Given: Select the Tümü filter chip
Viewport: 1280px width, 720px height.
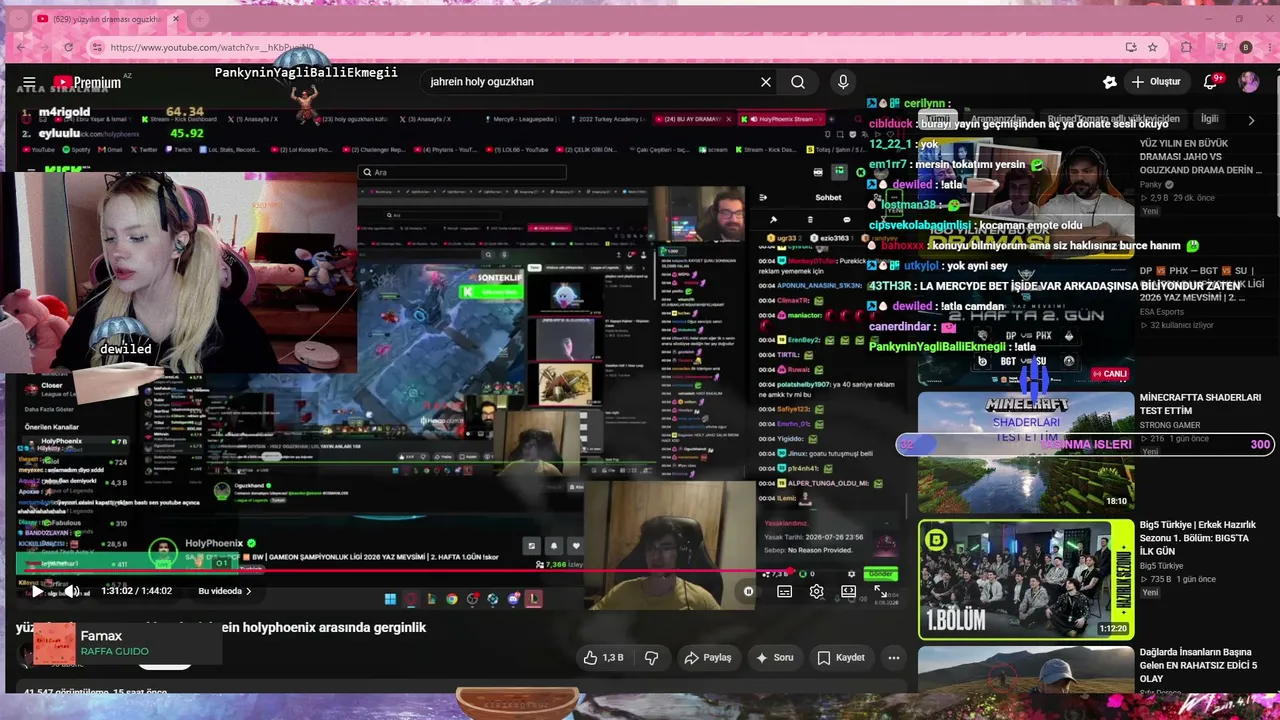Looking at the screenshot, I should pyautogui.click(x=938, y=119).
